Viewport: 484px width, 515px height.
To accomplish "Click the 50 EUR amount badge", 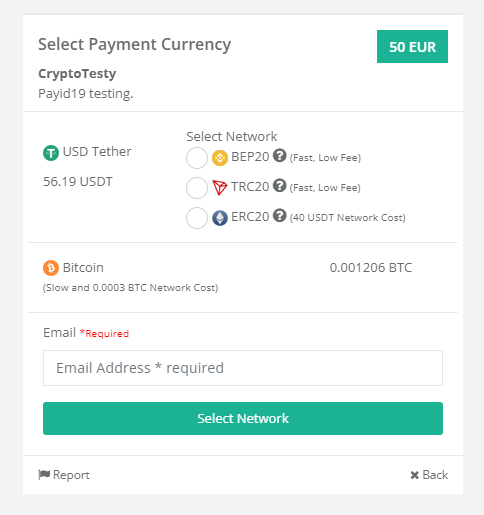I will tap(412, 46).
